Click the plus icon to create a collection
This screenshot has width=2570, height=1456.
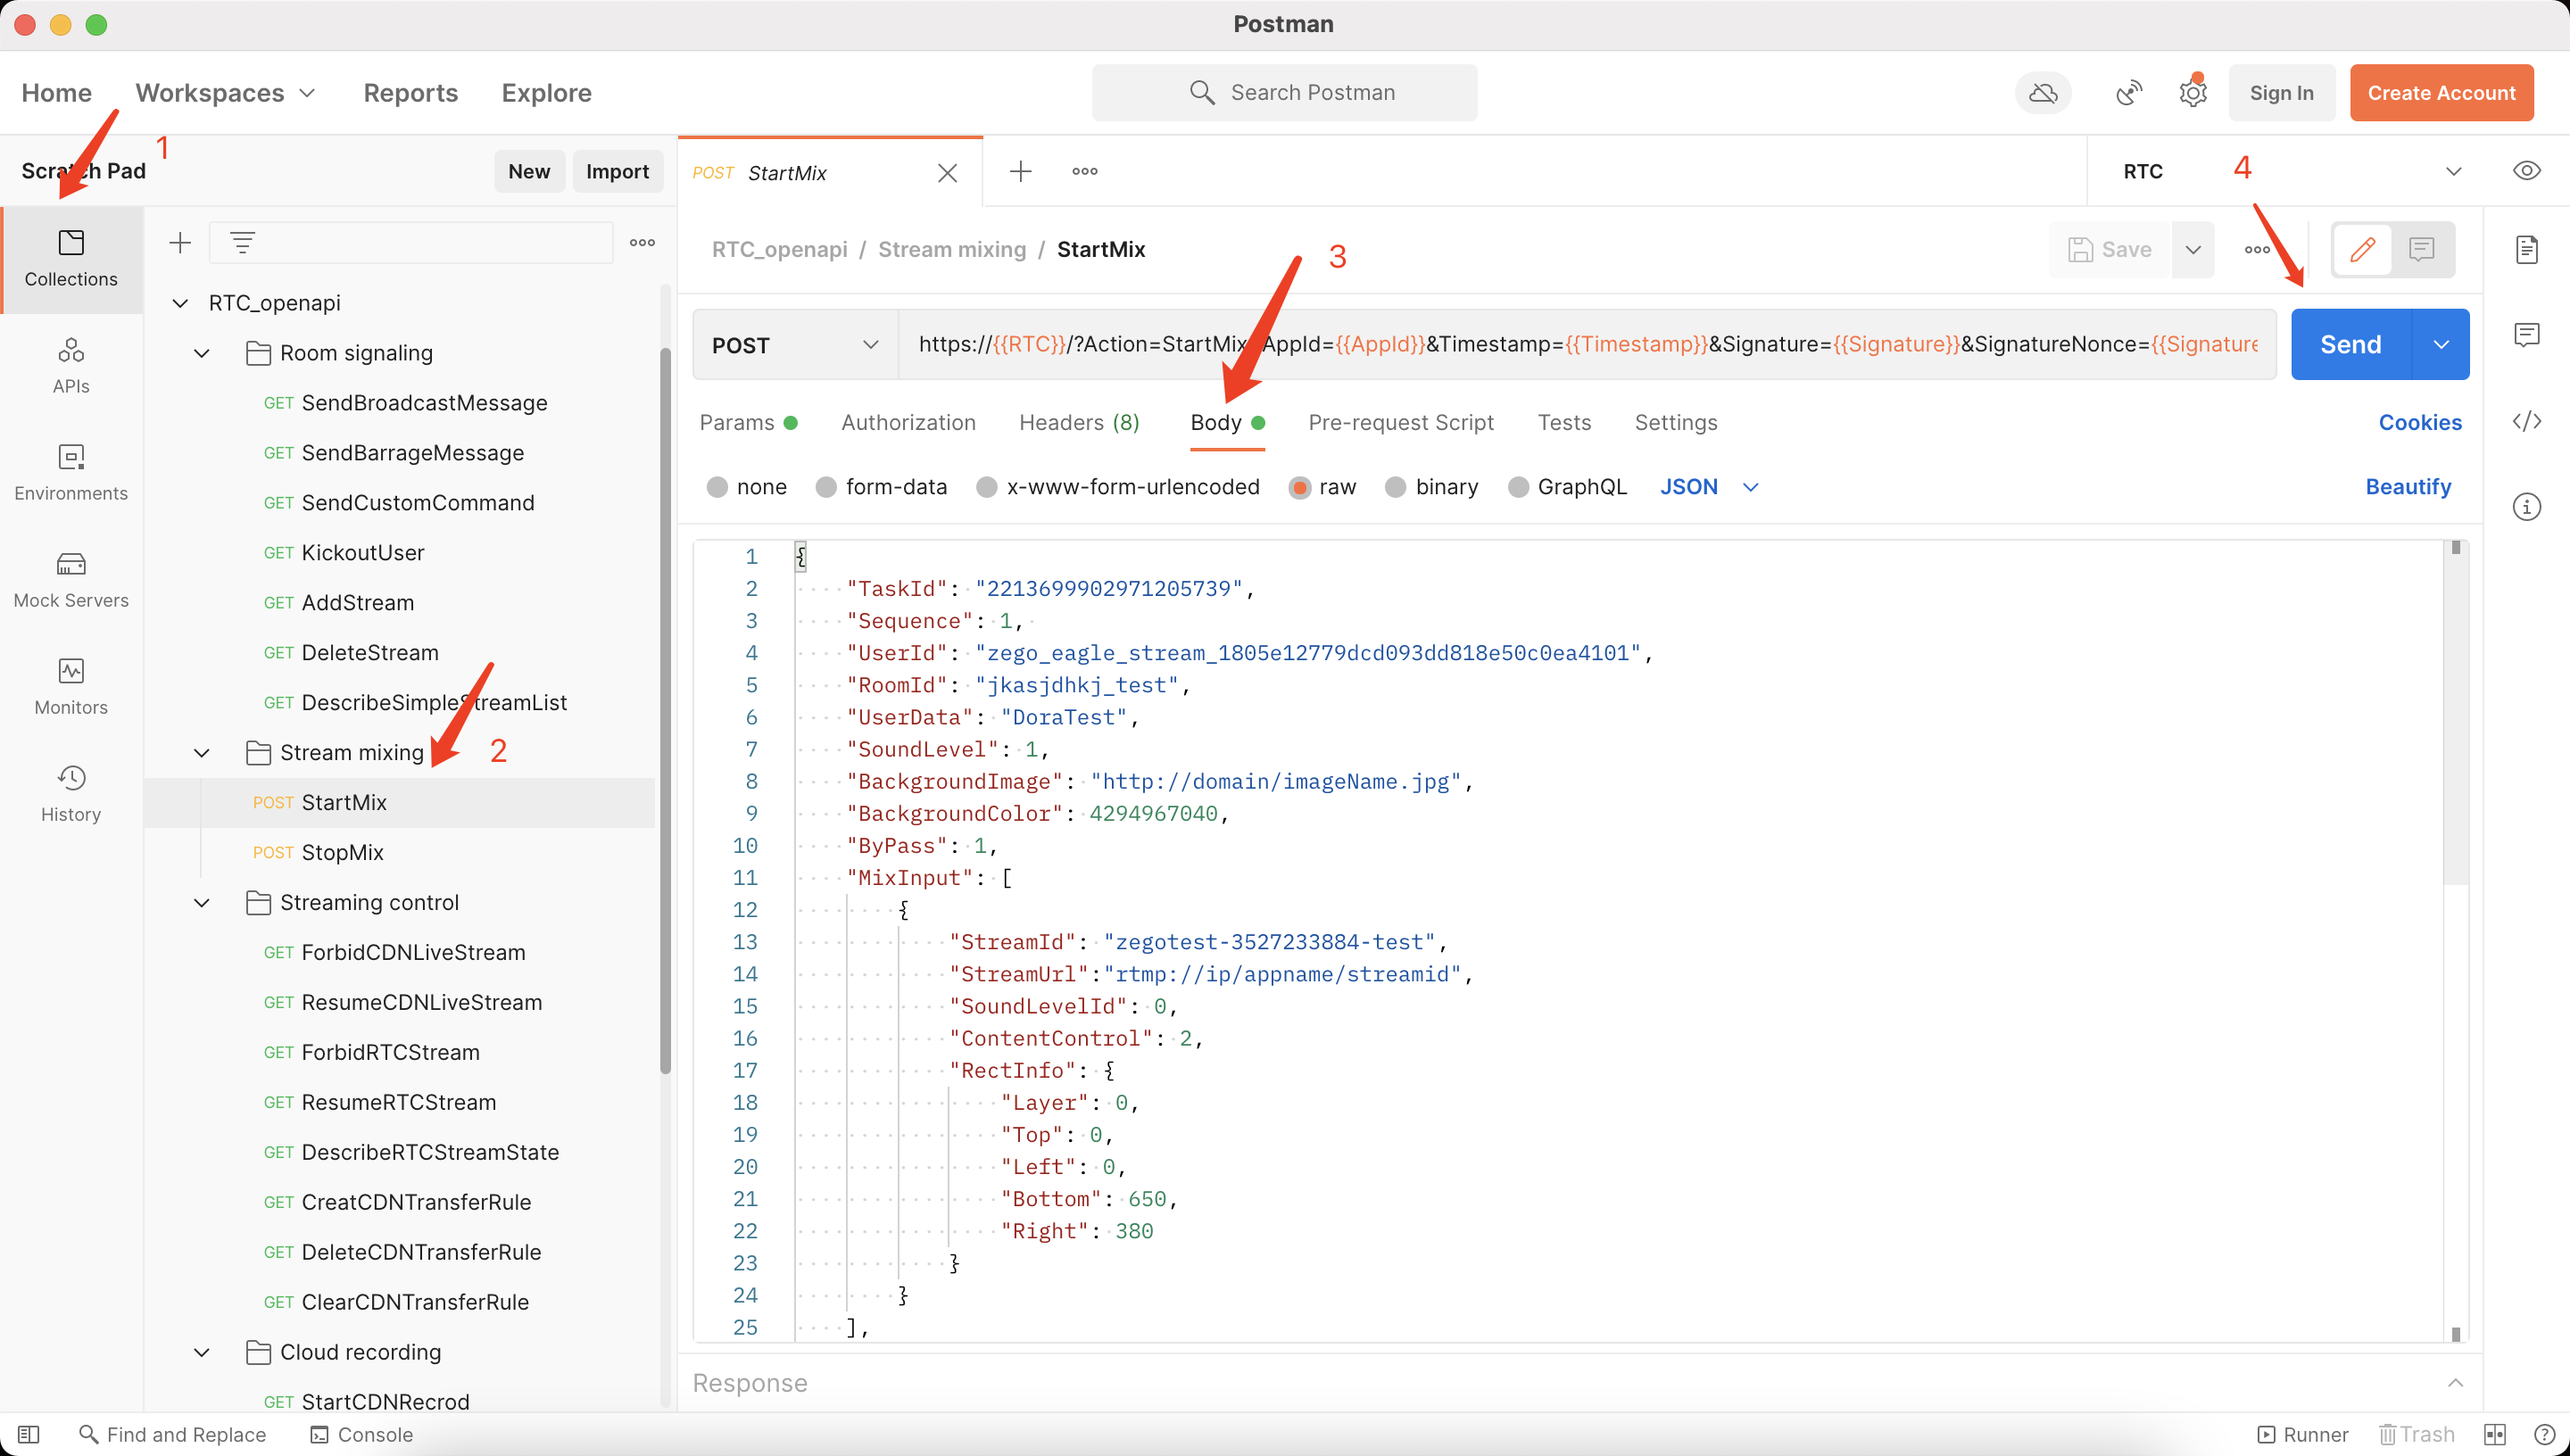pos(180,242)
